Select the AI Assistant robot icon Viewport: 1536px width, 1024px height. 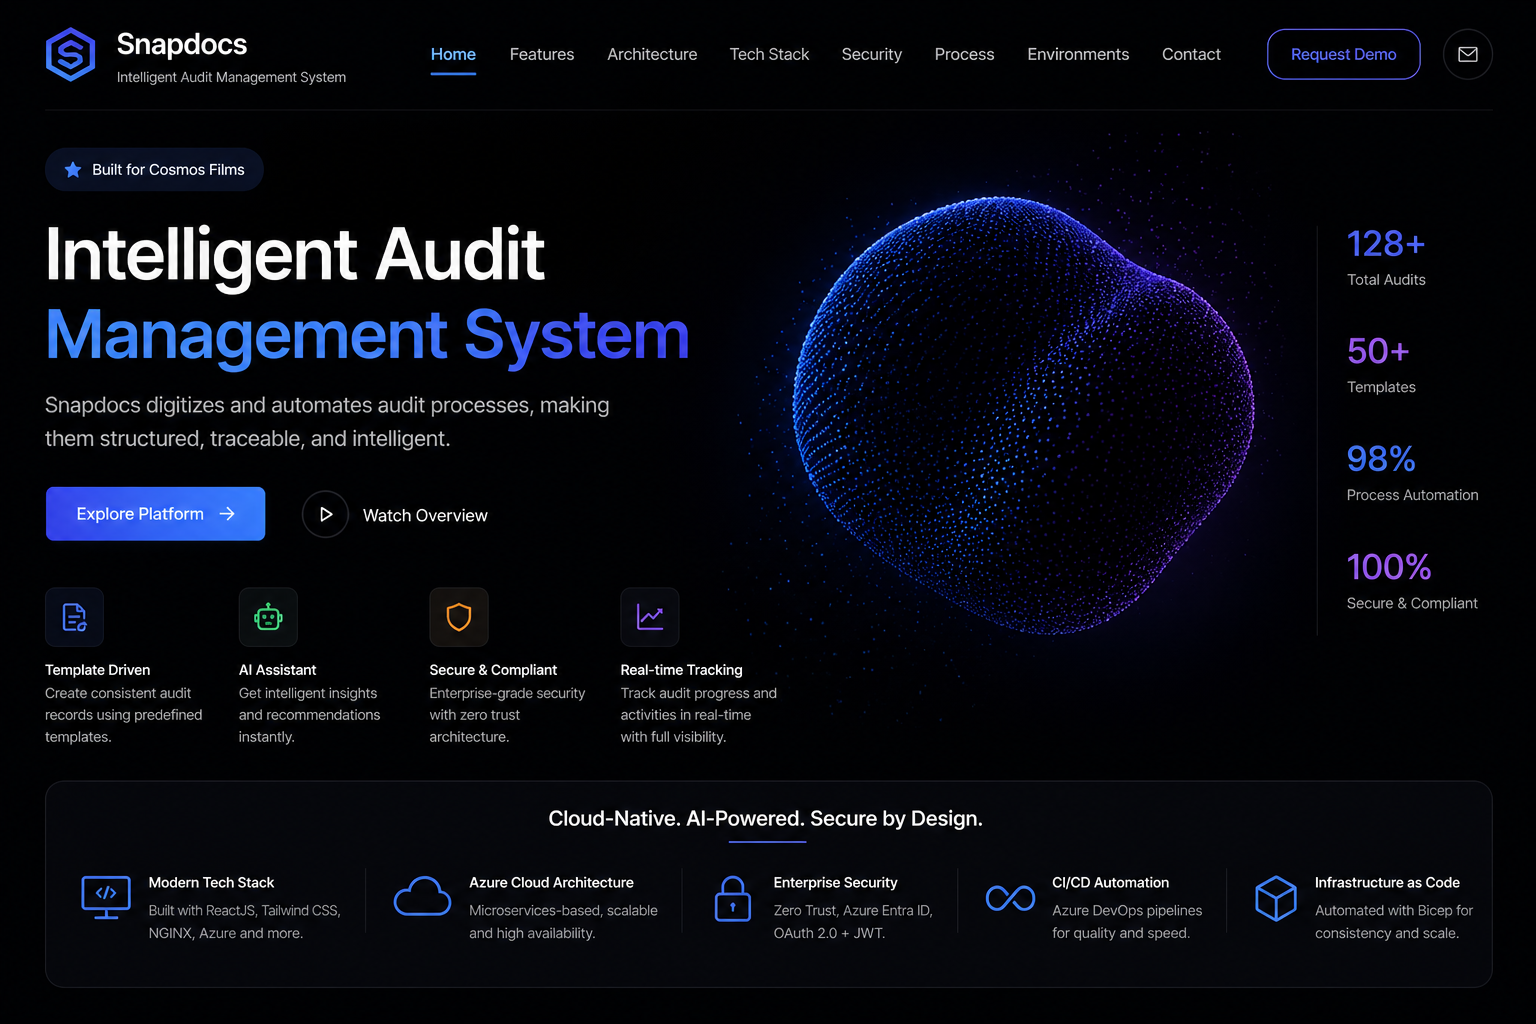(268, 617)
